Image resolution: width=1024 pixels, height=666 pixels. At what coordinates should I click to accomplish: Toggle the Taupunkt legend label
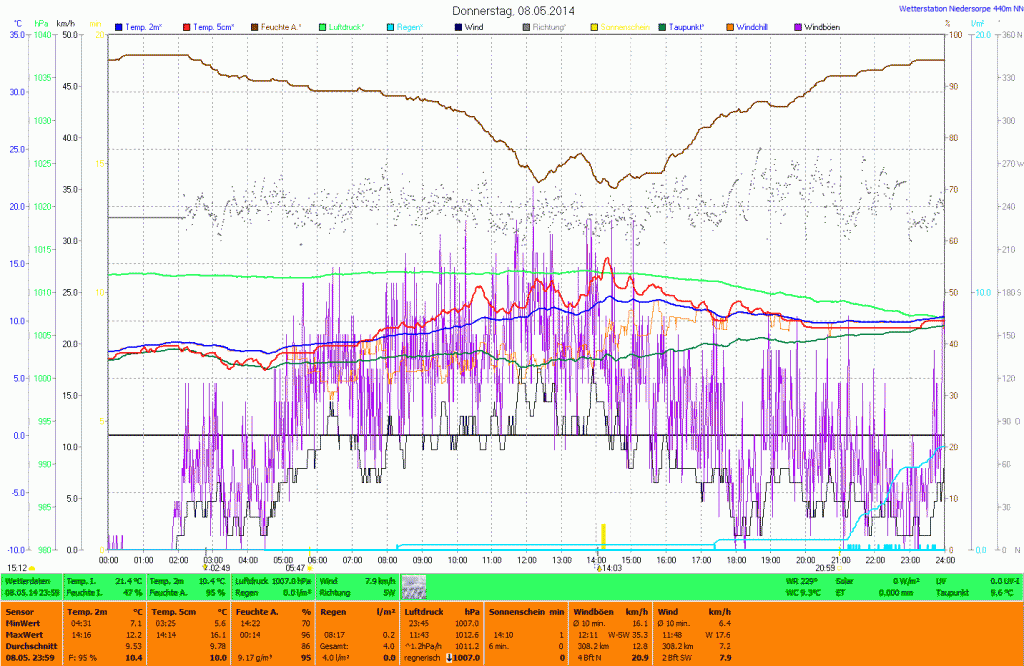pyautogui.click(x=691, y=27)
